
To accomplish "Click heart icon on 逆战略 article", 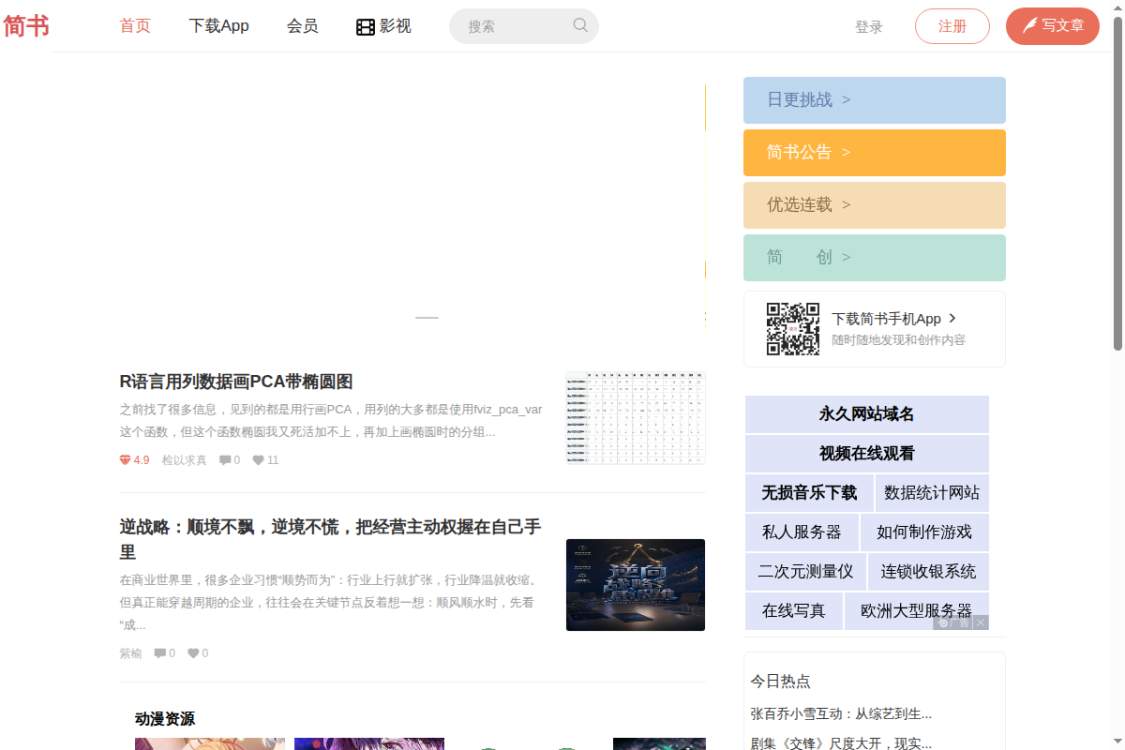I will point(193,653).
